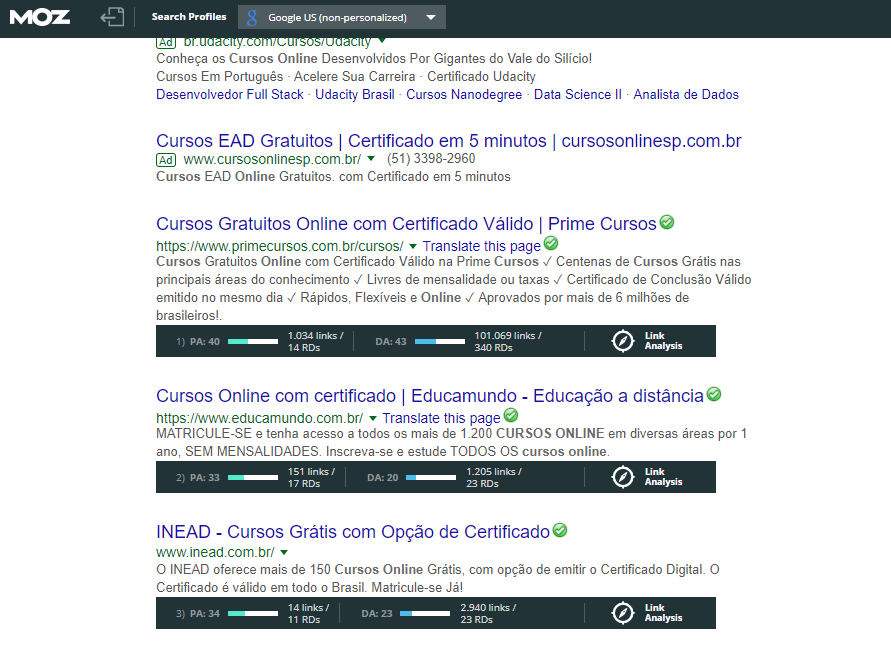Image resolution: width=891 pixels, height=652 pixels.
Task: Open 'Cursos Online com certificado' Educamundo link
Action: [430, 396]
